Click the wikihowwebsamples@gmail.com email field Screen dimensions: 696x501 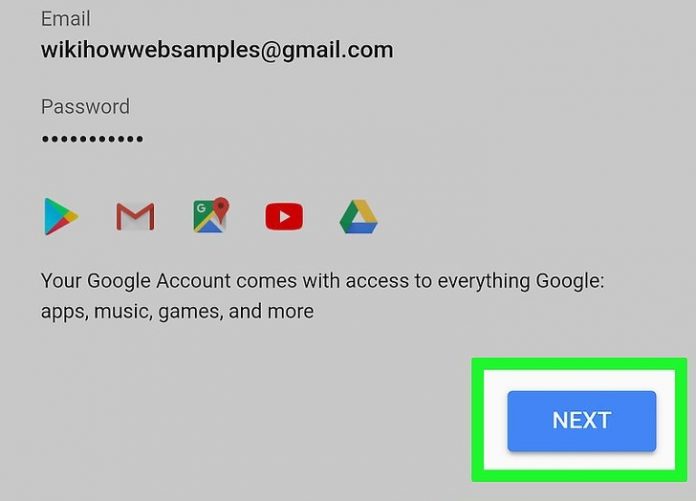[x=217, y=50]
